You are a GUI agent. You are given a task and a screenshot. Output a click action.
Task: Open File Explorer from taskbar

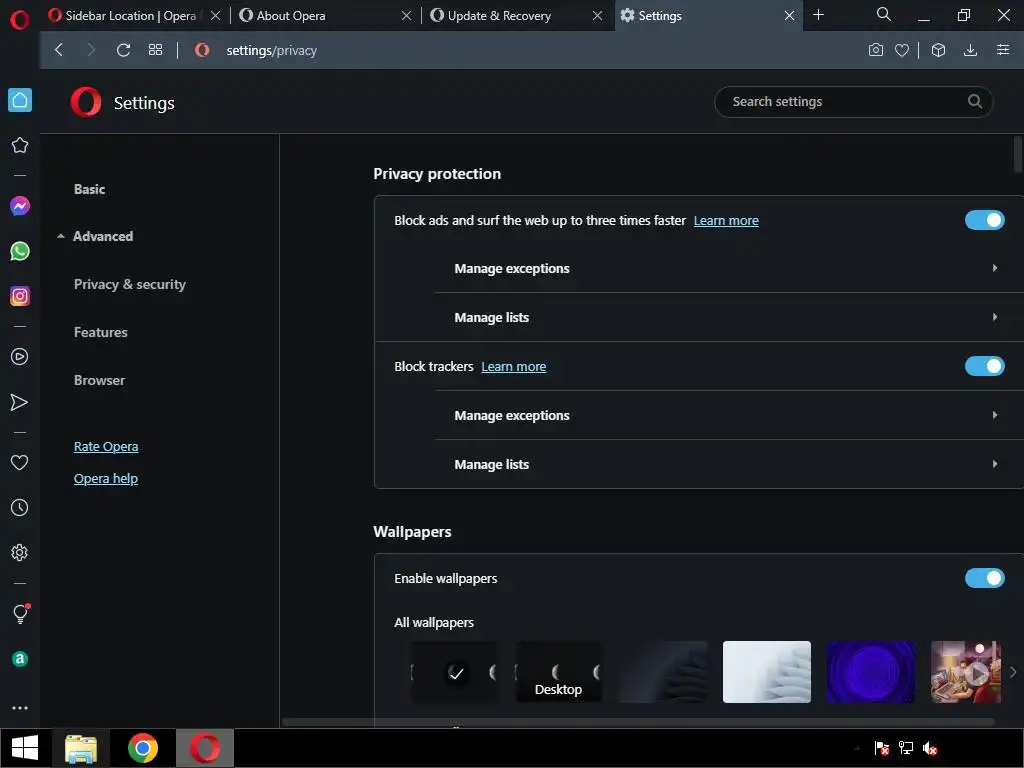(81, 748)
